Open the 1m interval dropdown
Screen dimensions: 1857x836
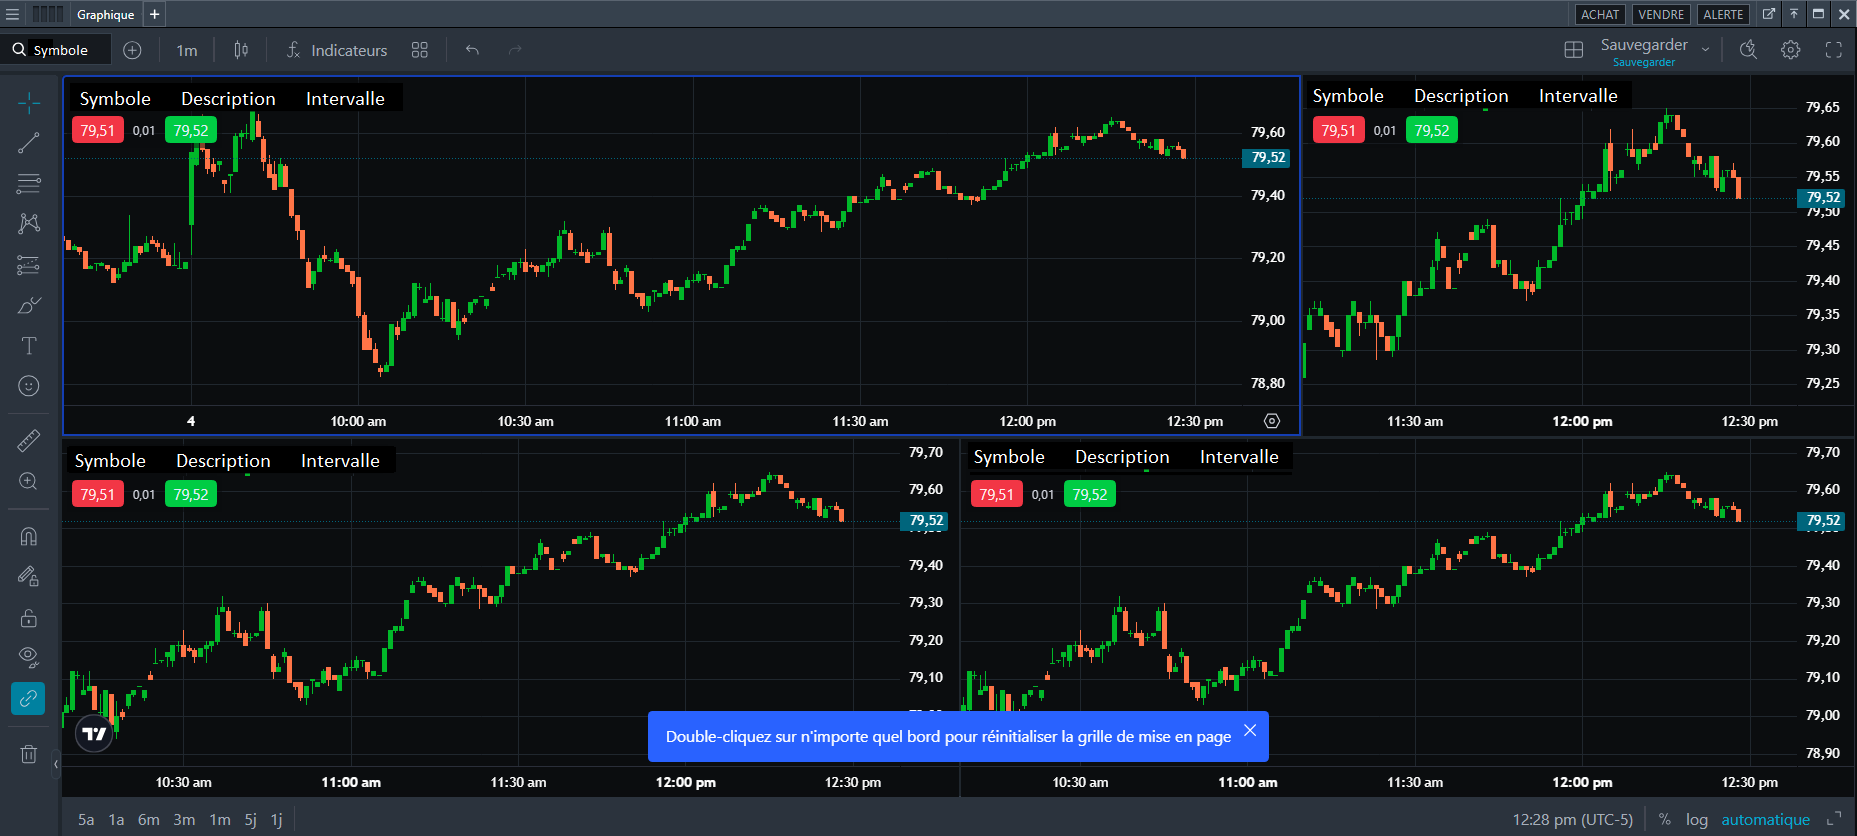coord(187,50)
